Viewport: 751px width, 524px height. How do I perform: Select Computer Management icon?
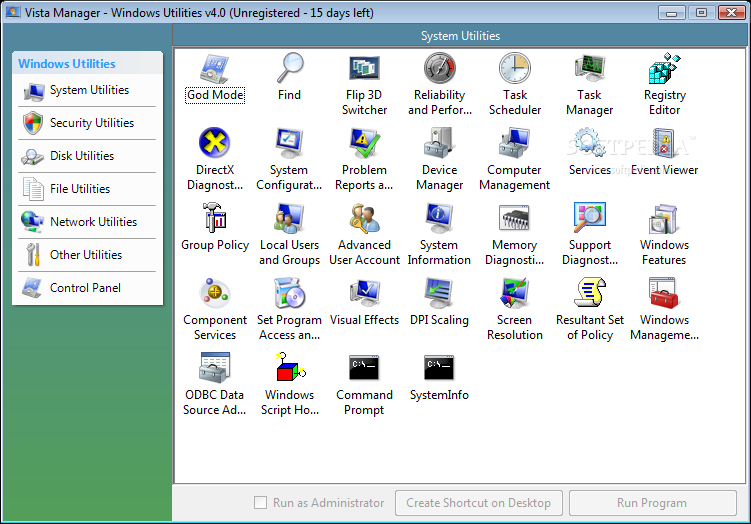coord(514,143)
